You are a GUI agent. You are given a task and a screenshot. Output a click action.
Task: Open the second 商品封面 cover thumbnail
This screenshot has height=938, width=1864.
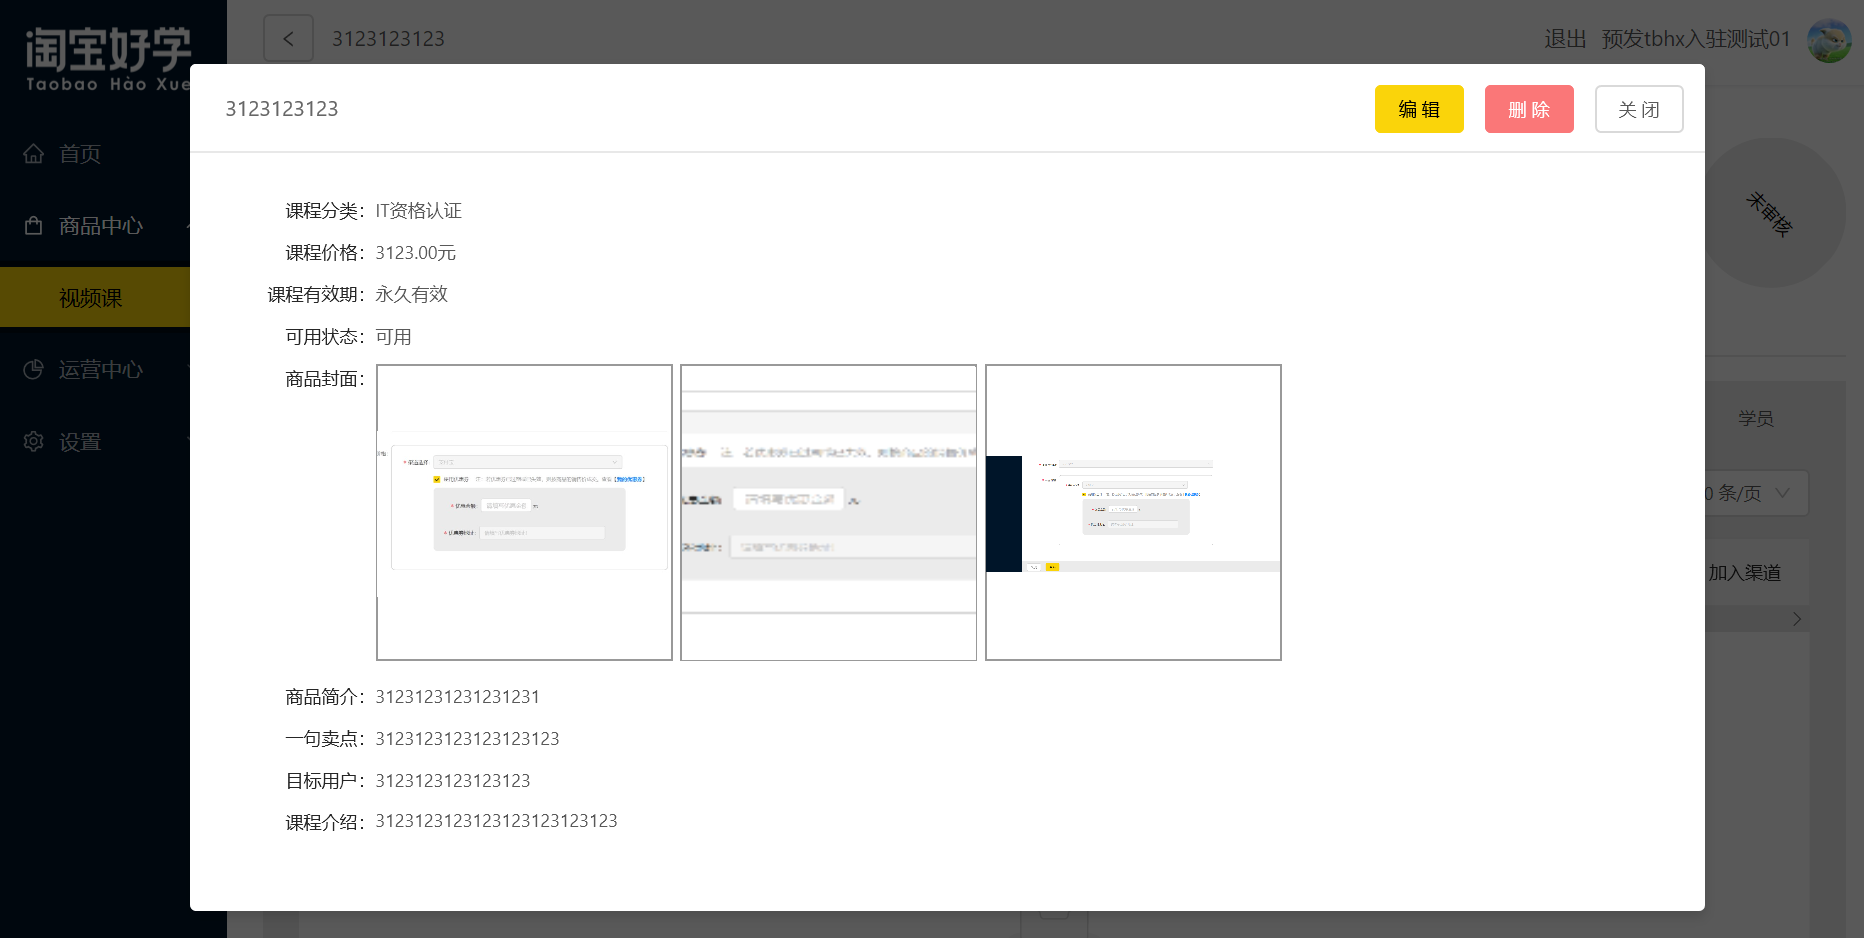828,512
